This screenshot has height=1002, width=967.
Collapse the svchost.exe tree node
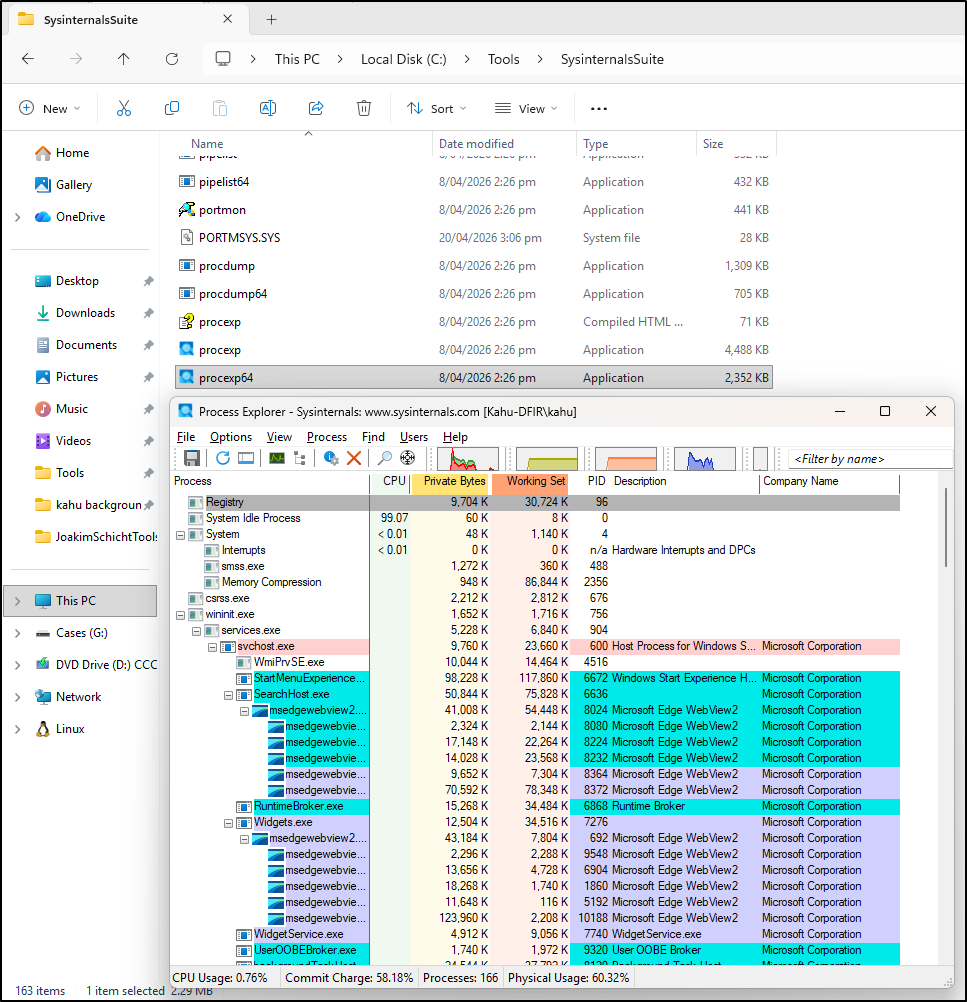point(212,647)
